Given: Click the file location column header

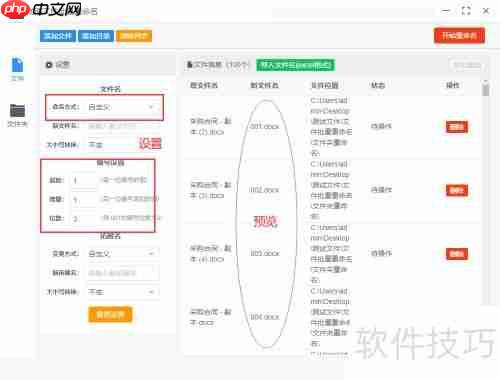Looking at the screenshot, I should [x=325, y=85].
